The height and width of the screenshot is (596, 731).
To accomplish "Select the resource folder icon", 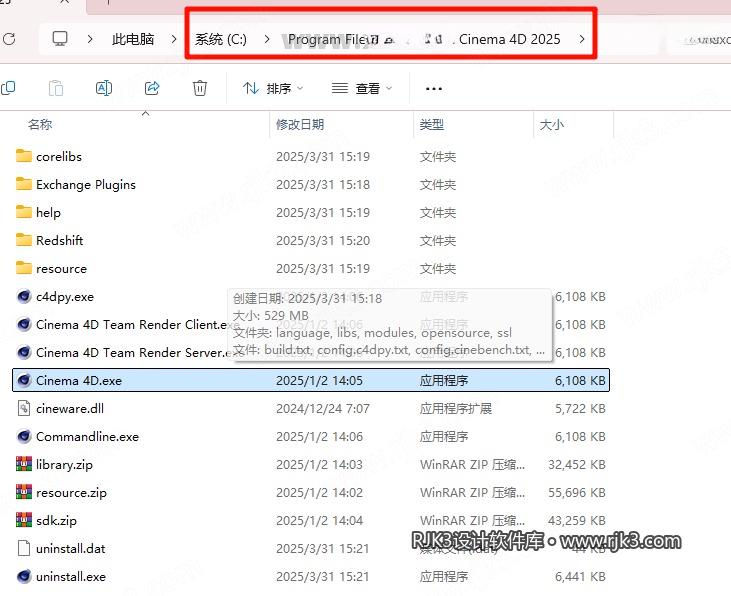I will (24, 268).
